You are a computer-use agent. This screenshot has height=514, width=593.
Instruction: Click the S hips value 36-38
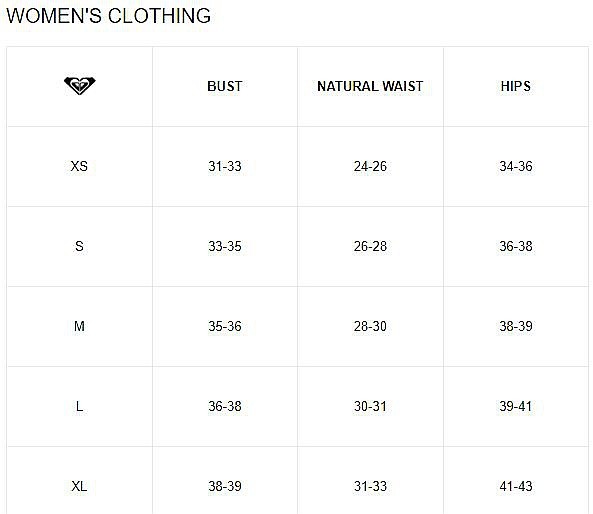pos(516,246)
